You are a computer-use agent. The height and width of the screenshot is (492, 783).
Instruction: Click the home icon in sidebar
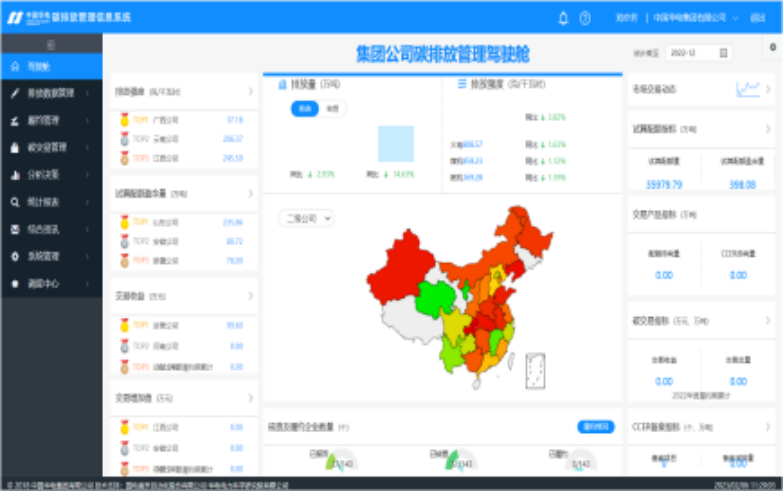(x=15, y=66)
